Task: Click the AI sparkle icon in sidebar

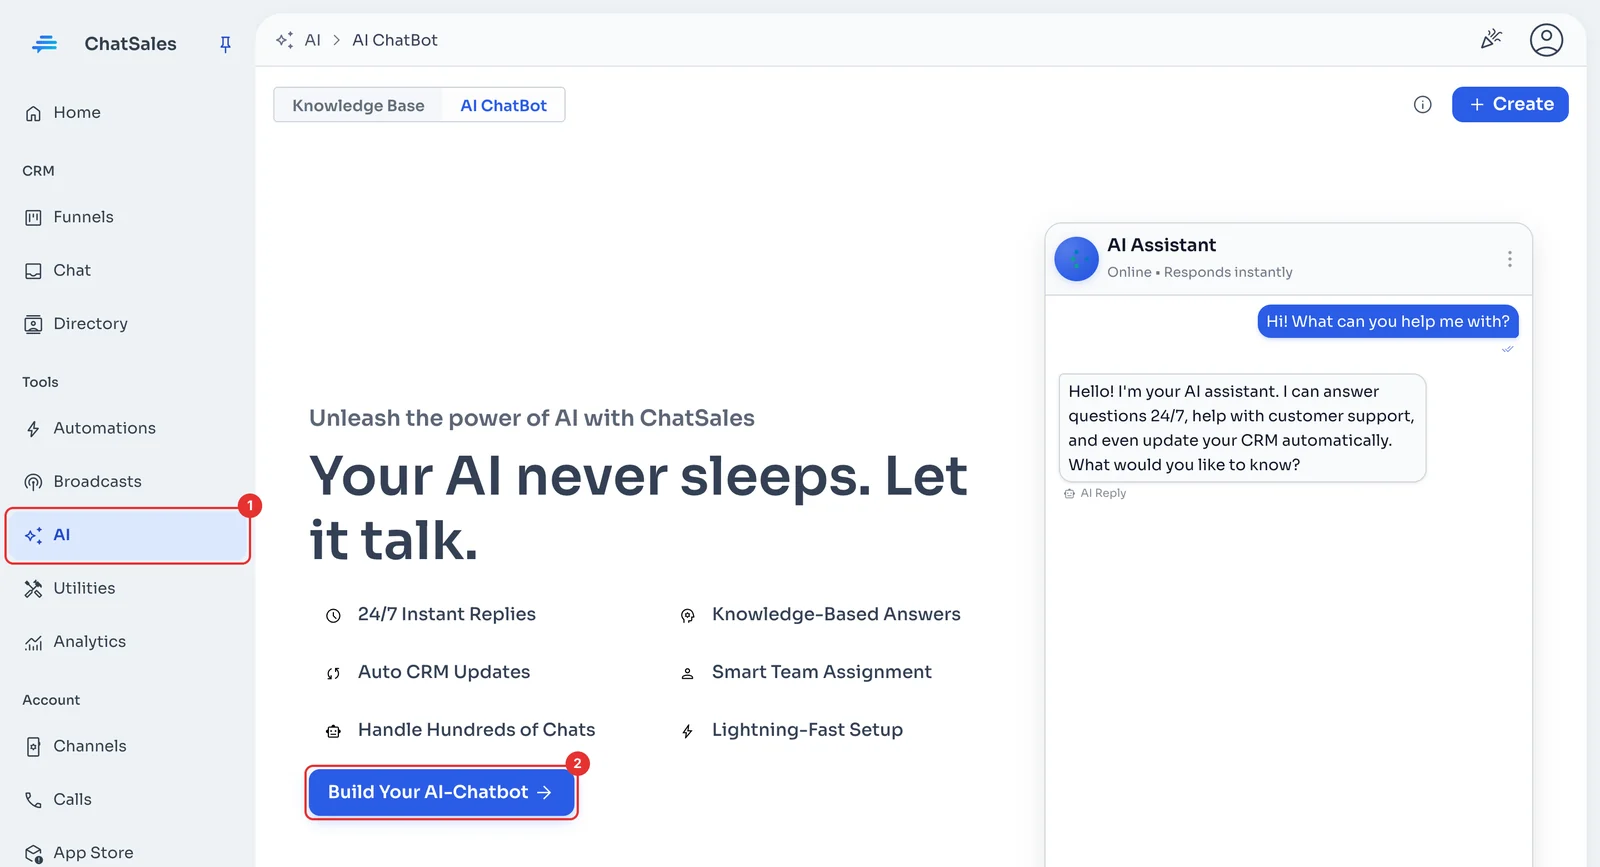Action: [33, 535]
